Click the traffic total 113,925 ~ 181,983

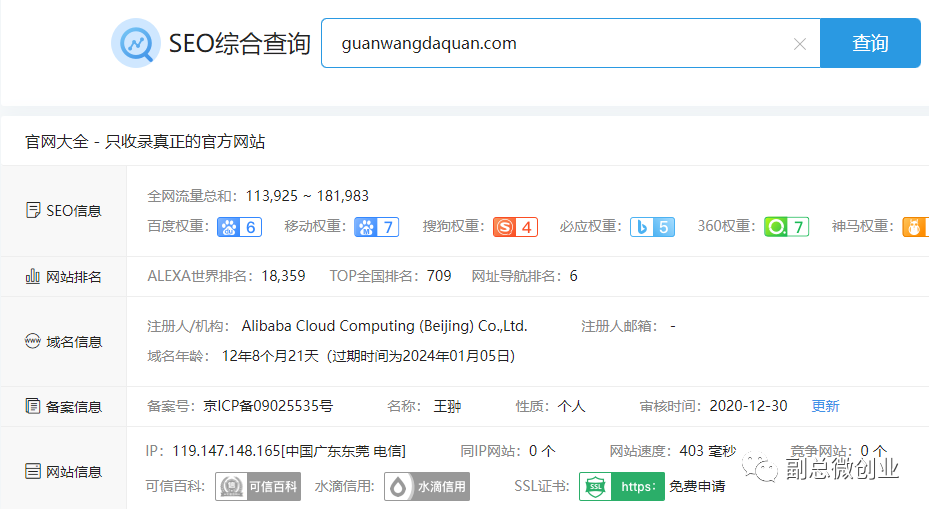[307, 196]
